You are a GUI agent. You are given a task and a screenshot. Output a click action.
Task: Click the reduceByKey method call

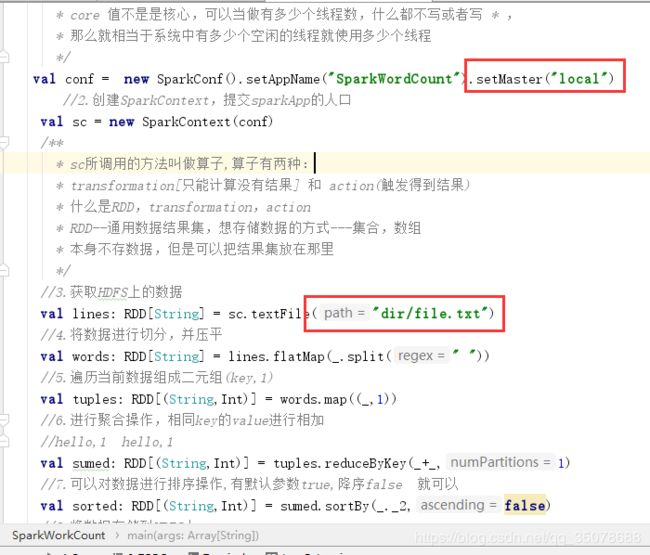pyautogui.click(x=365, y=463)
